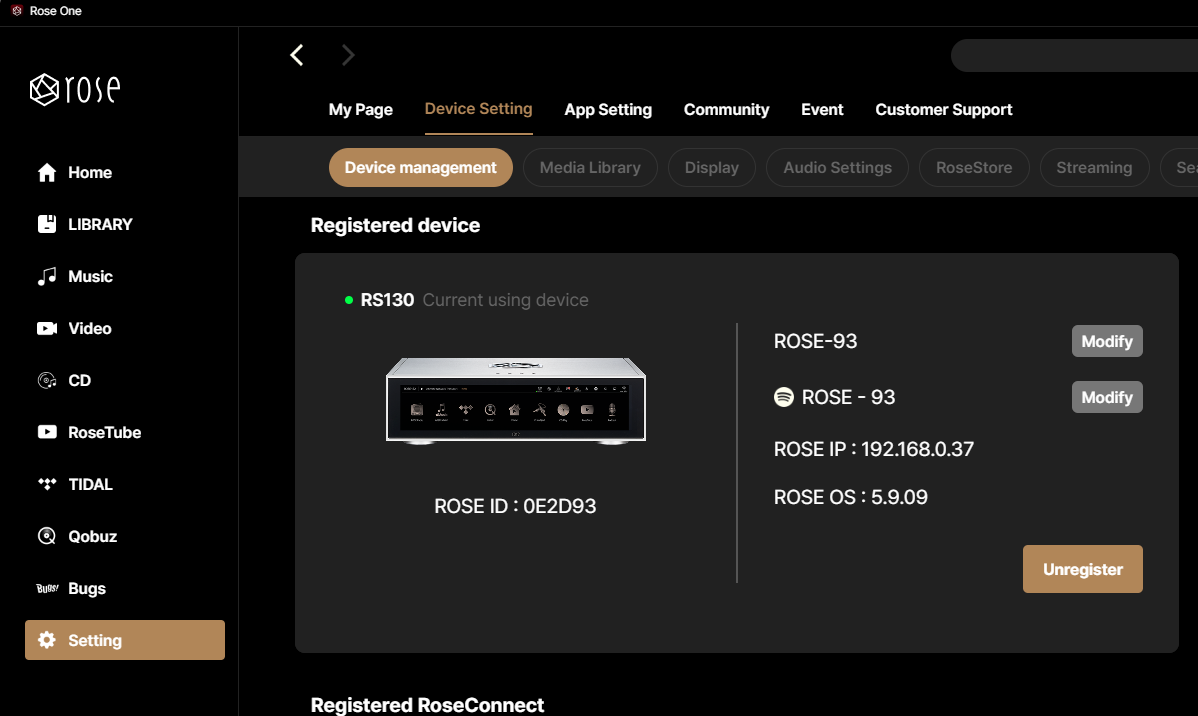The image size is (1198, 716).
Task: Open the LIBRARY section
Action: point(99,225)
